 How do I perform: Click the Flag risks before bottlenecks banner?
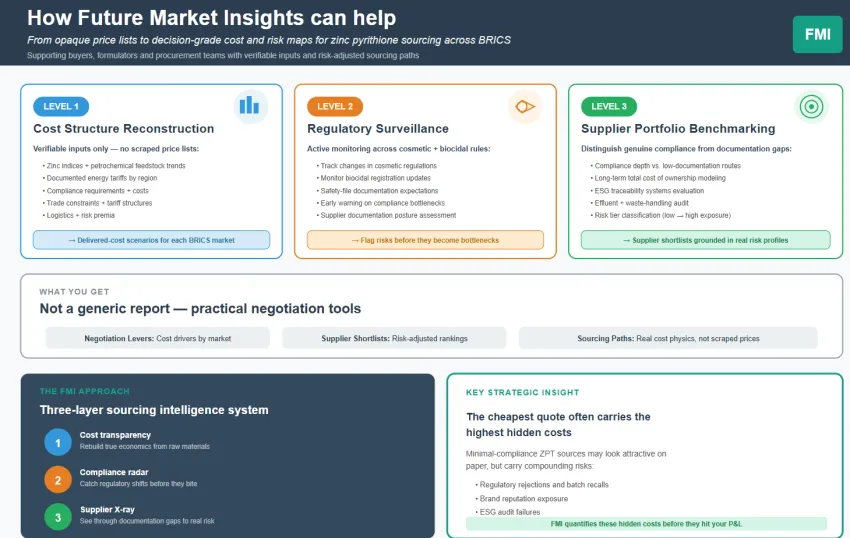pyautogui.click(x=425, y=240)
